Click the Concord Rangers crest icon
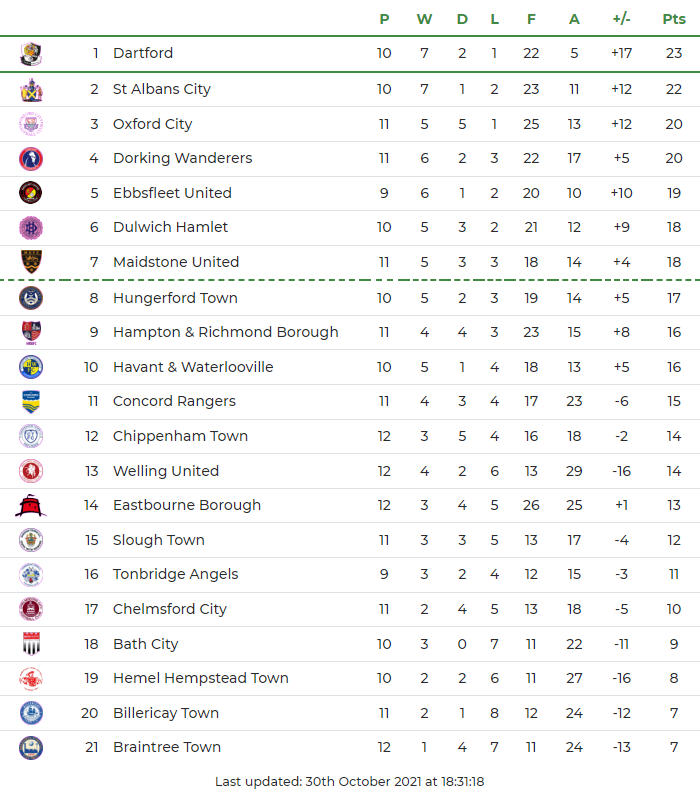This screenshot has height=795, width=700. (31, 401)
